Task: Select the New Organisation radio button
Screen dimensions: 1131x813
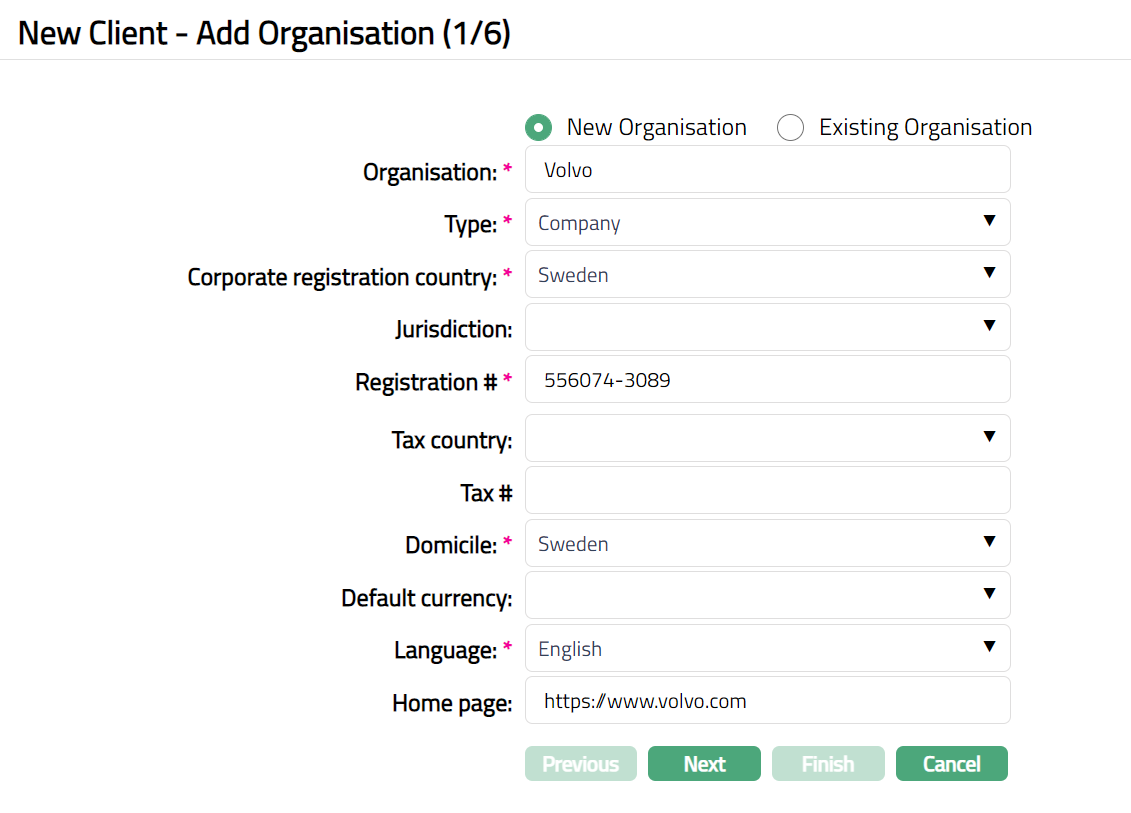Action: (x=539, y=128)
